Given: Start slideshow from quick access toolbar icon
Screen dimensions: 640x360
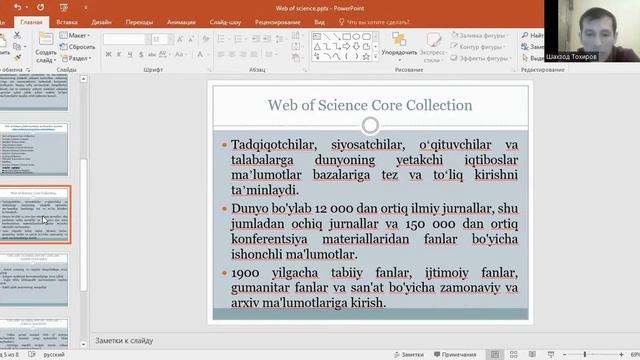Looking at the screenshot, I should 63,7.
